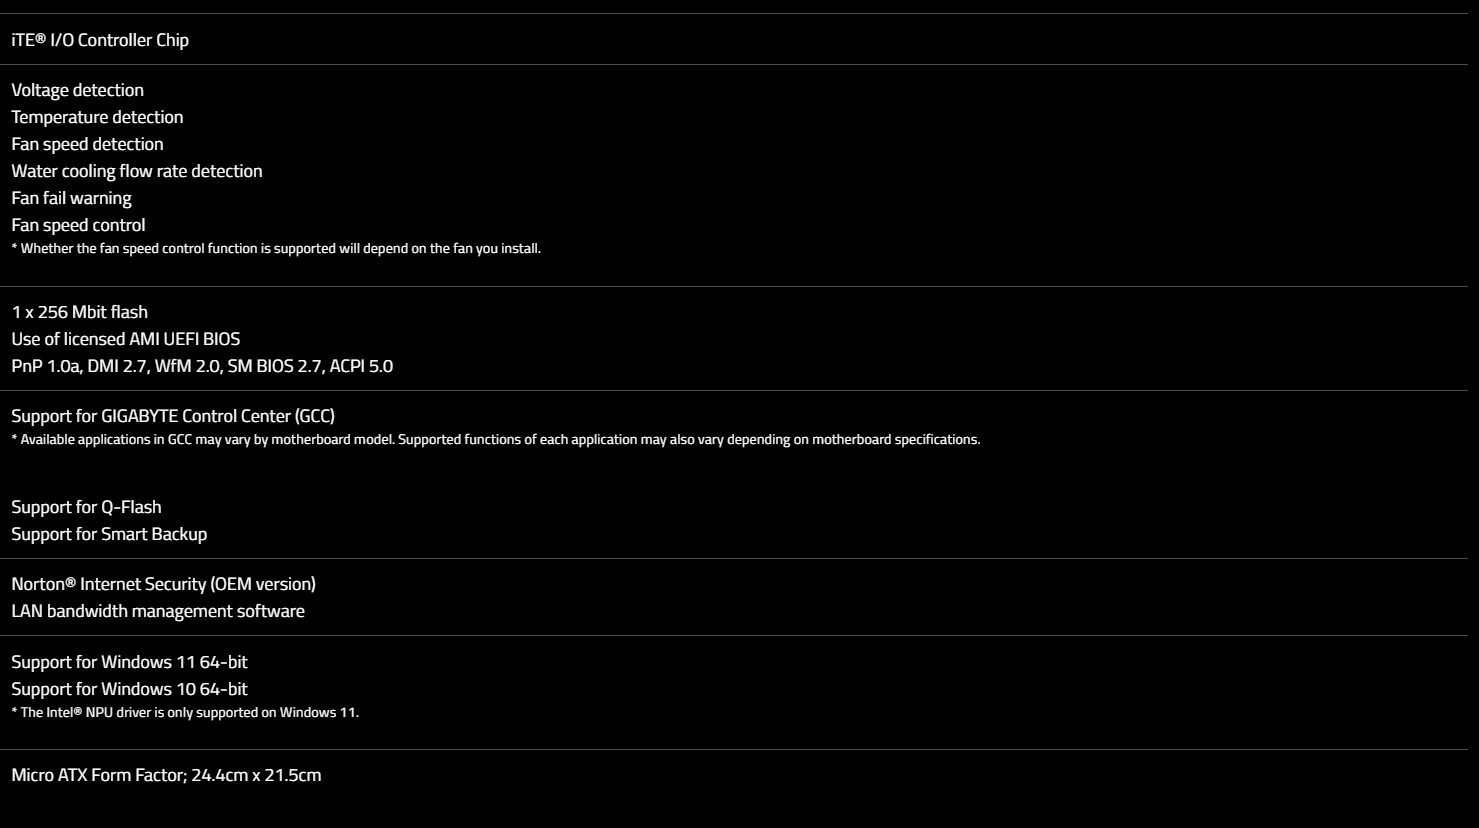This screenshot has width=1479, height=828.
Task: Click the Fan speed detection line
Action: click(x=87, y=144)
